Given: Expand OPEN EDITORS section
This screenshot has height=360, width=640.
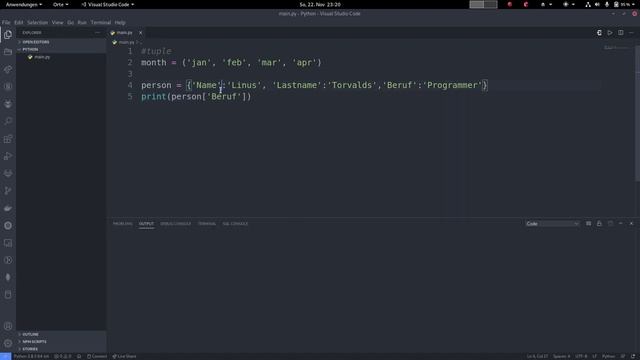Looking at the screenshot, I should tap(61, 42).
